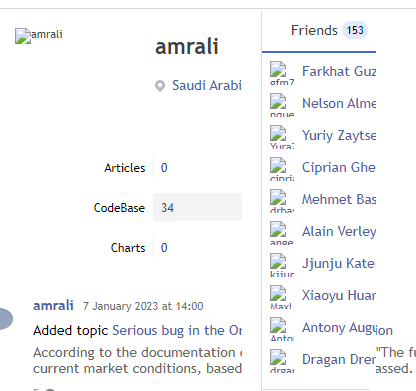Open the Saudi Arabia location link
Screen dimensions: 416x391
207,86
